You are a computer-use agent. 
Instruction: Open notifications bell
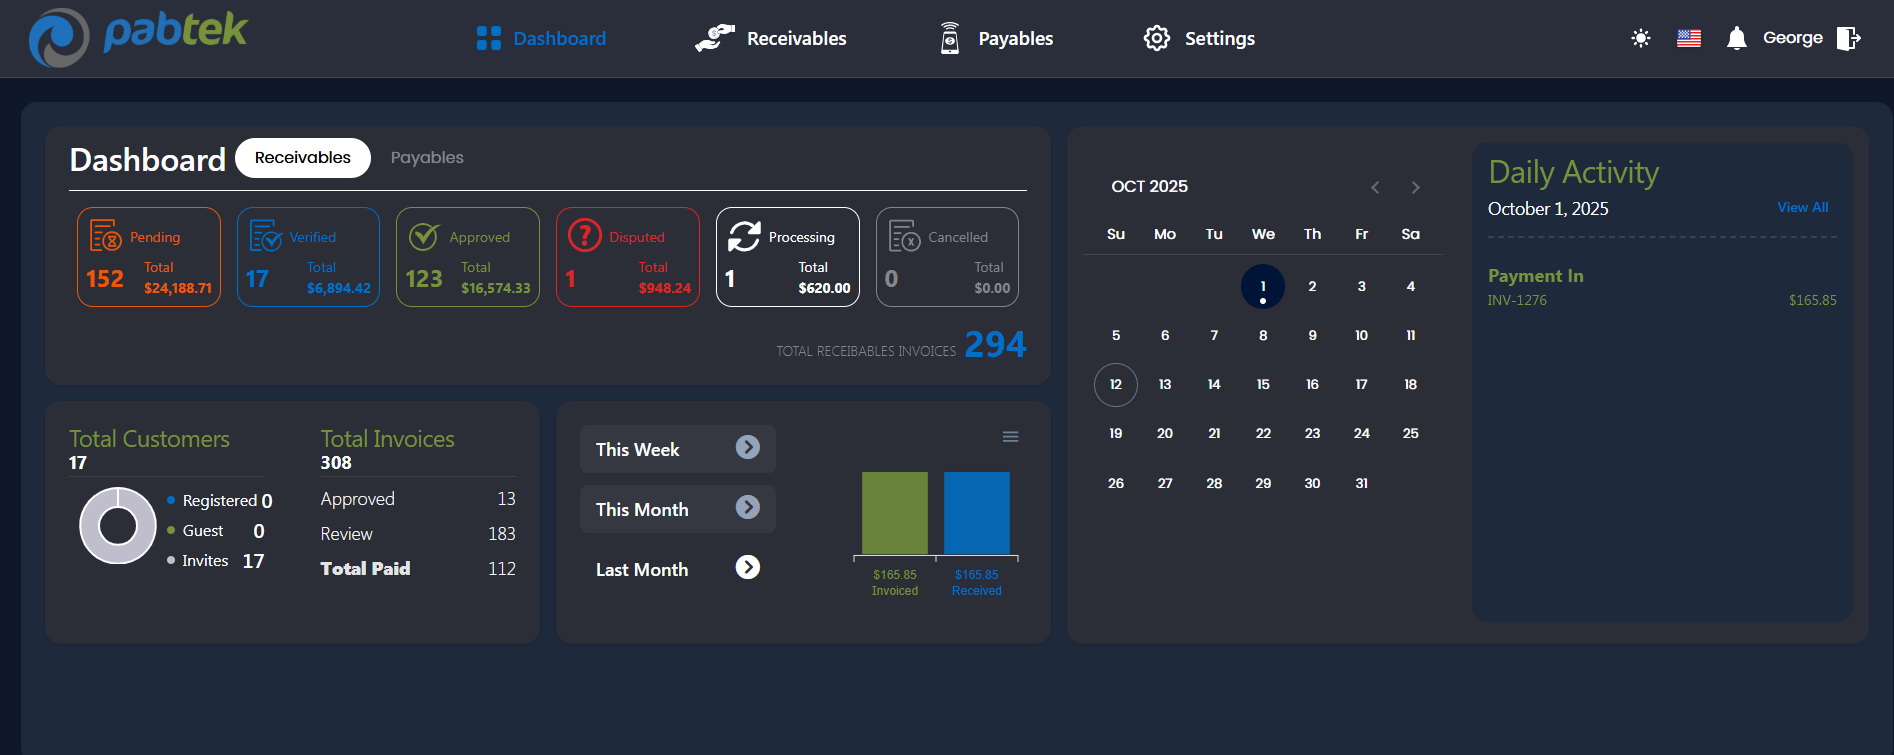pyautogui.click(x=1737, y=38)
